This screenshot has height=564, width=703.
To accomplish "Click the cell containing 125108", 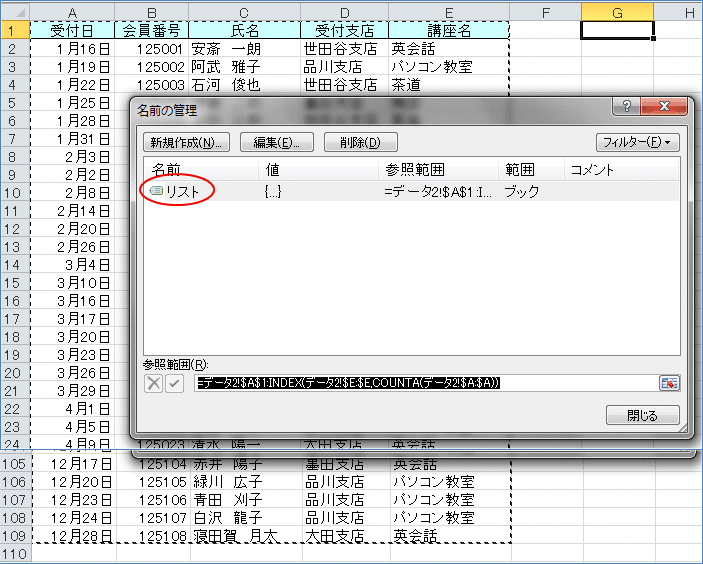I will [x=153, y=536].
